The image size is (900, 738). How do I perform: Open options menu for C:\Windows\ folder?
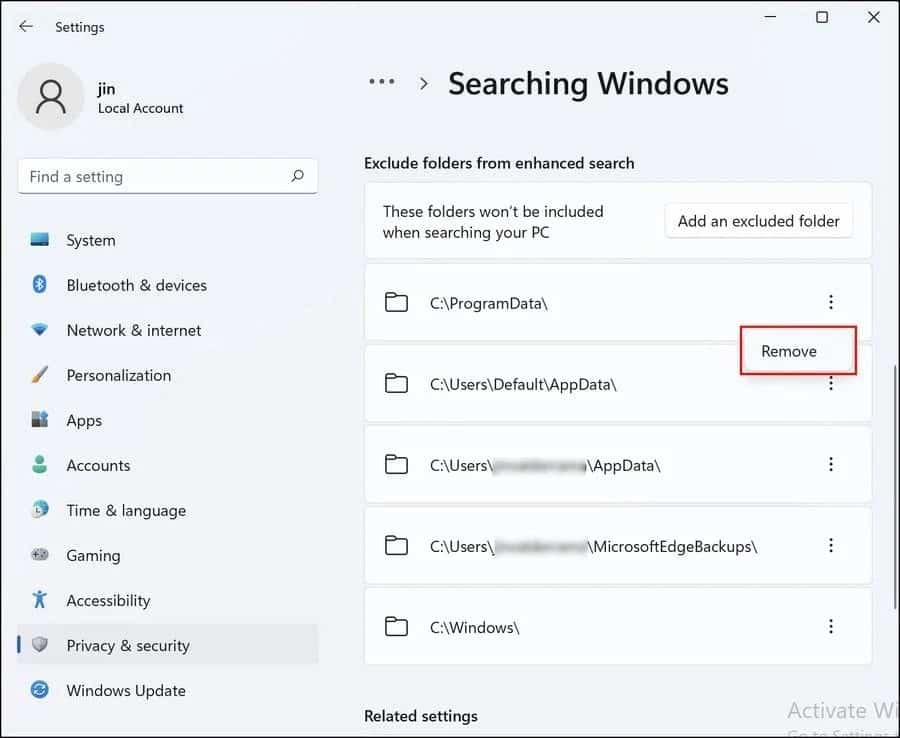831,627
